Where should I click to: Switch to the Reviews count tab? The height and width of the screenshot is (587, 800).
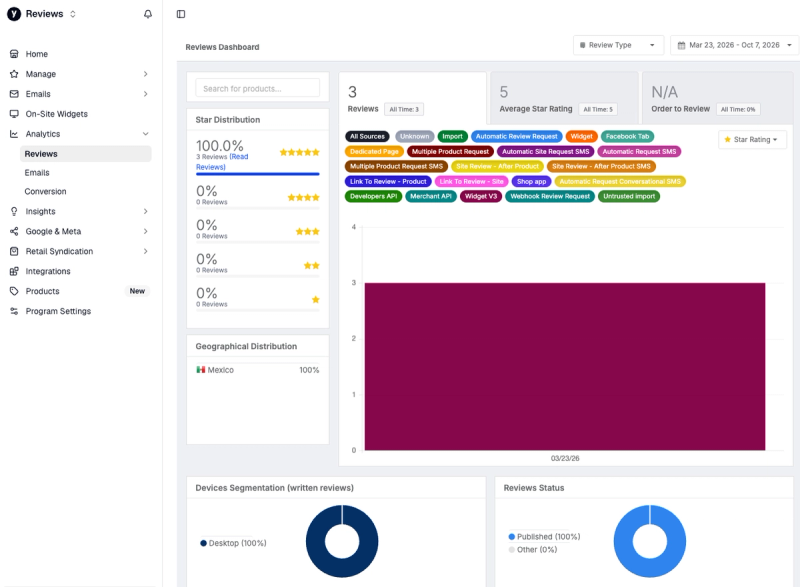(x=413, y=98)
